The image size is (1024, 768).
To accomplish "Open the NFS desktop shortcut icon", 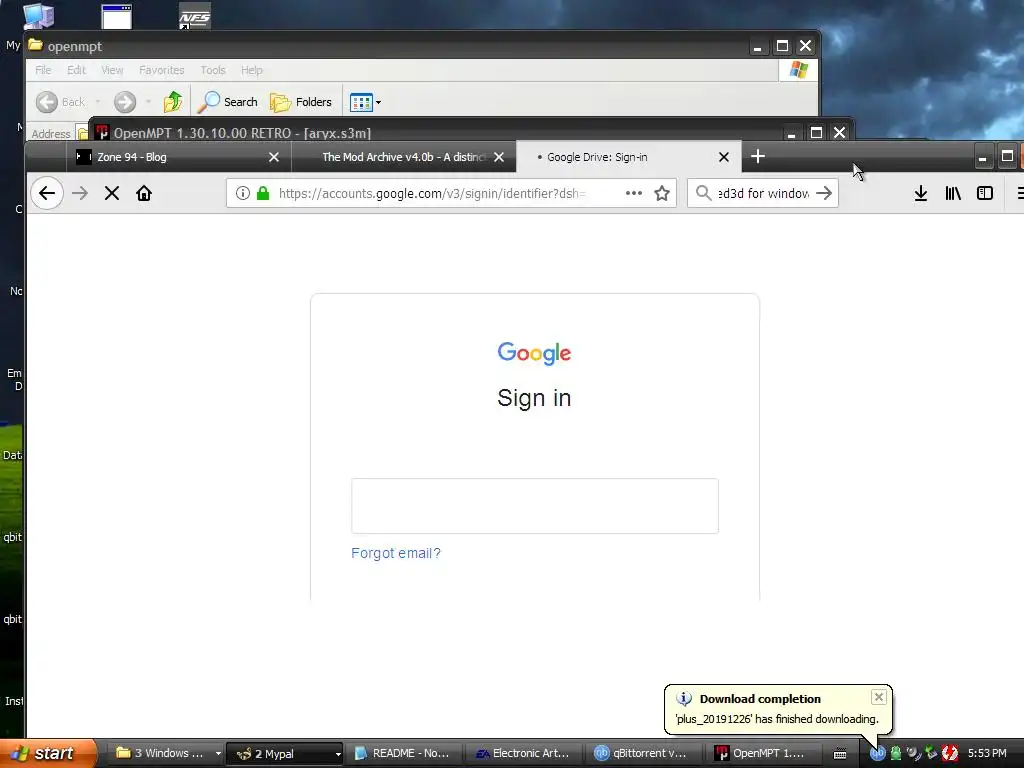I will click(194, 17).
